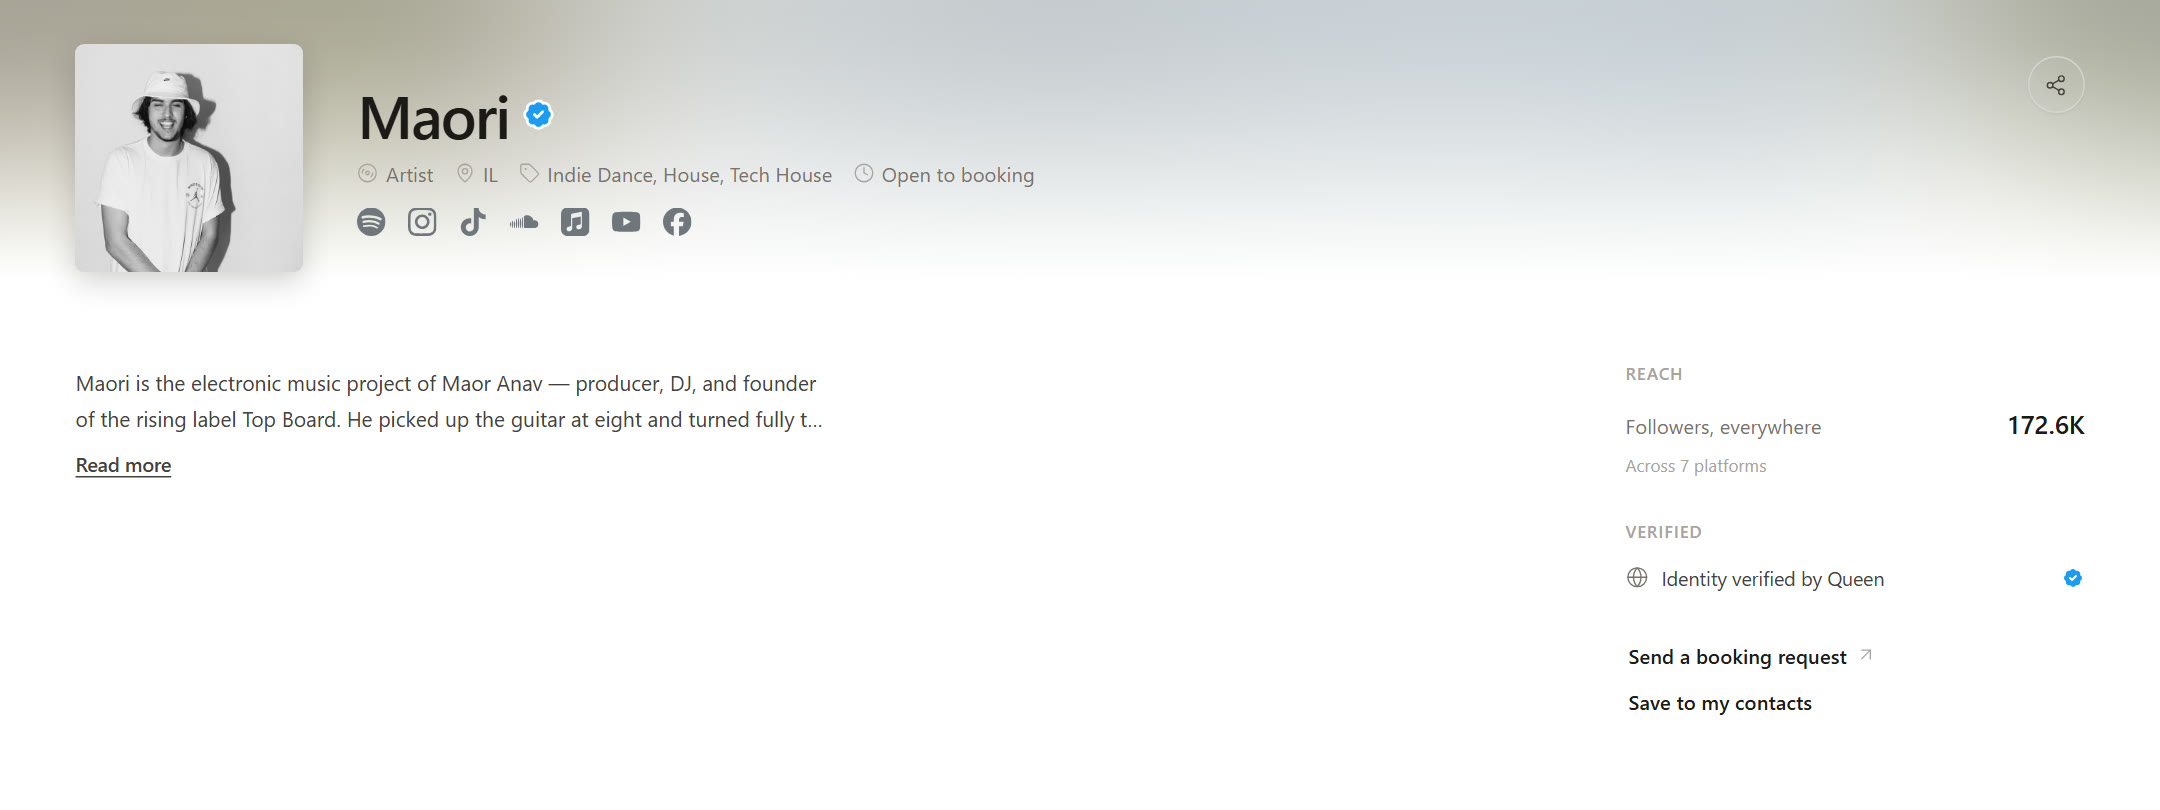Click the 'IL' location text
The width and height of the screenshot is (2160, 810).
pos(490,175)
